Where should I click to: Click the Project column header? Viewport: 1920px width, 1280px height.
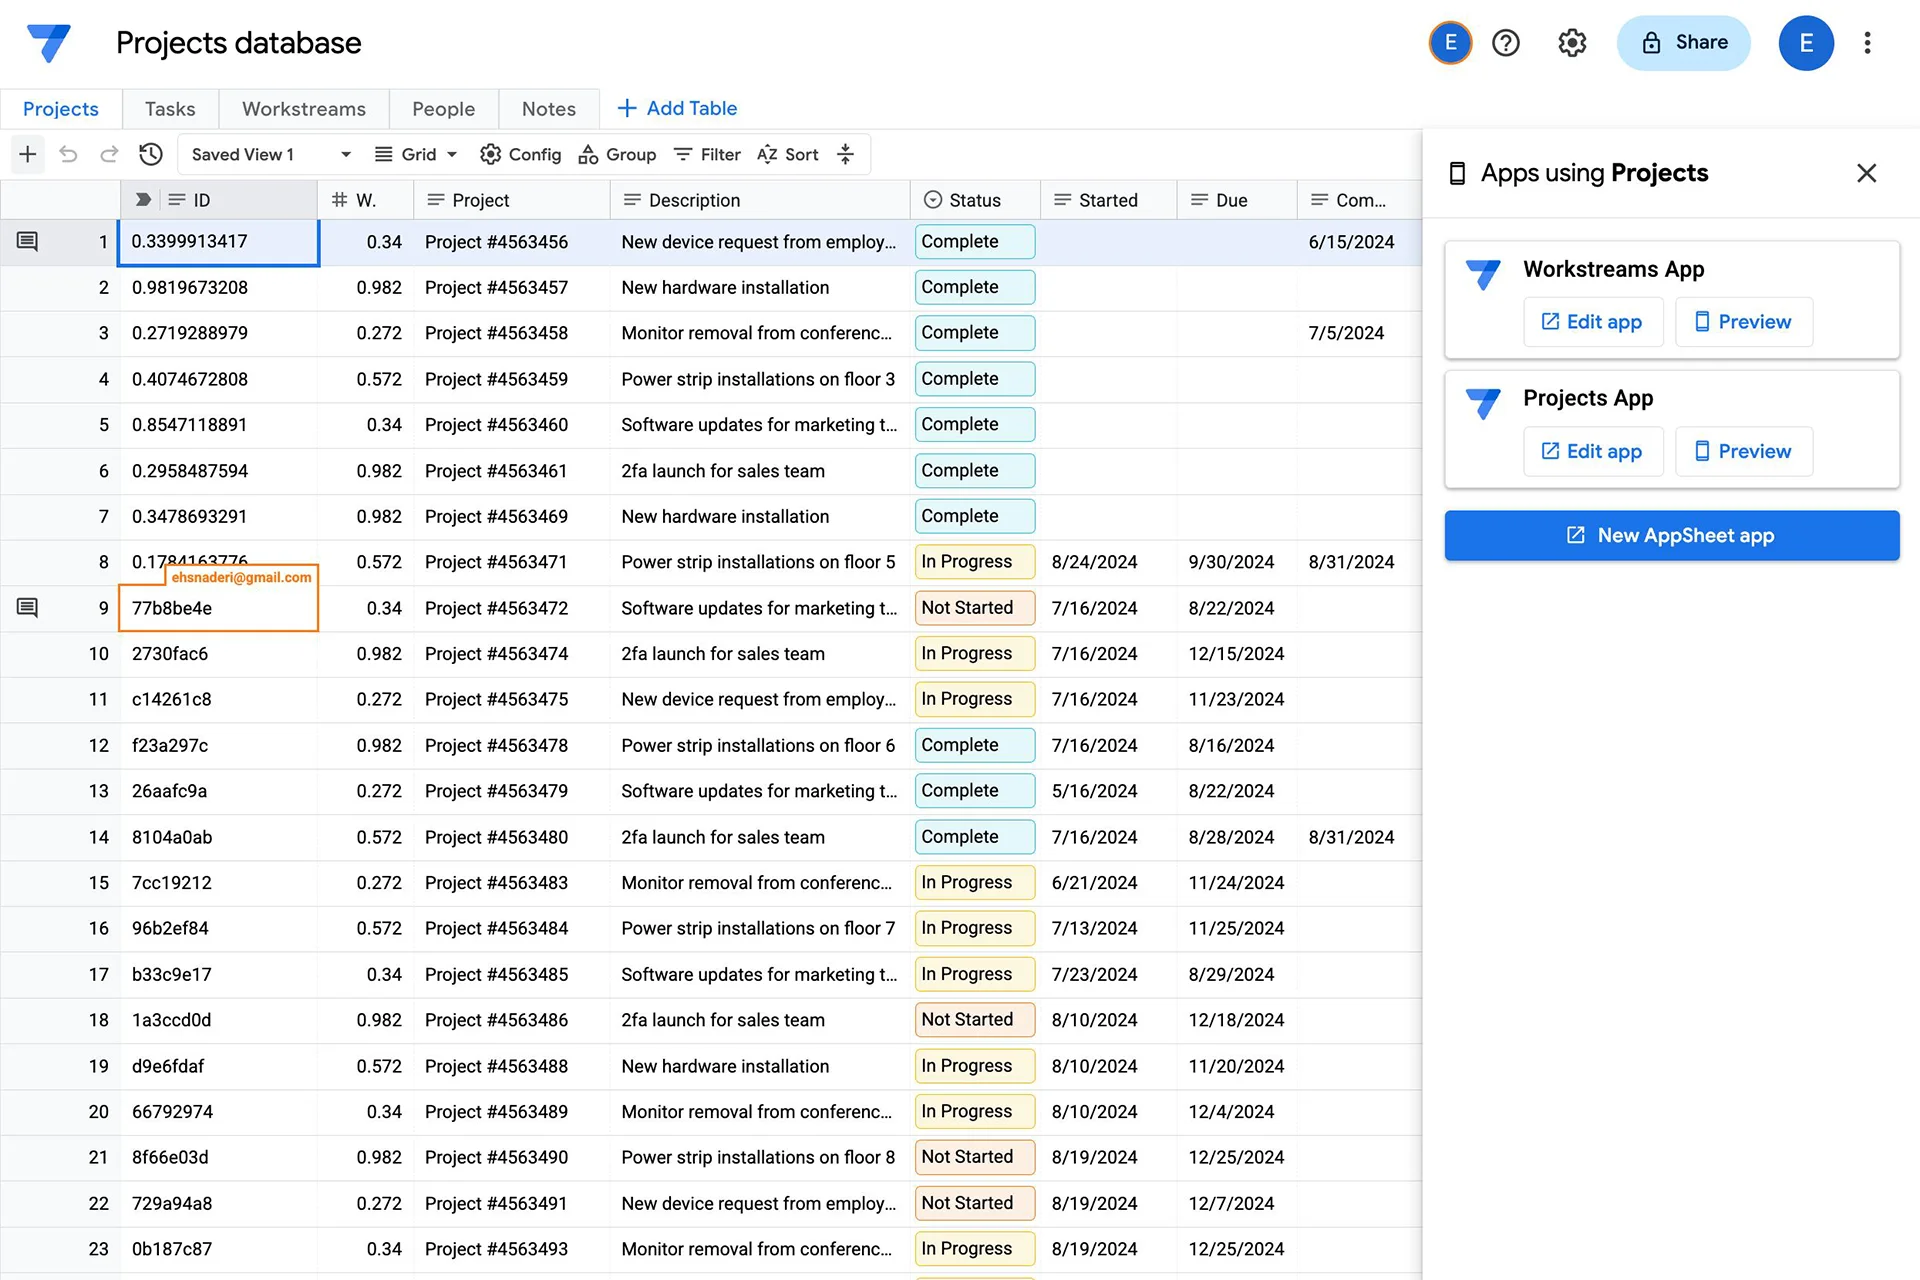[511, 200]
